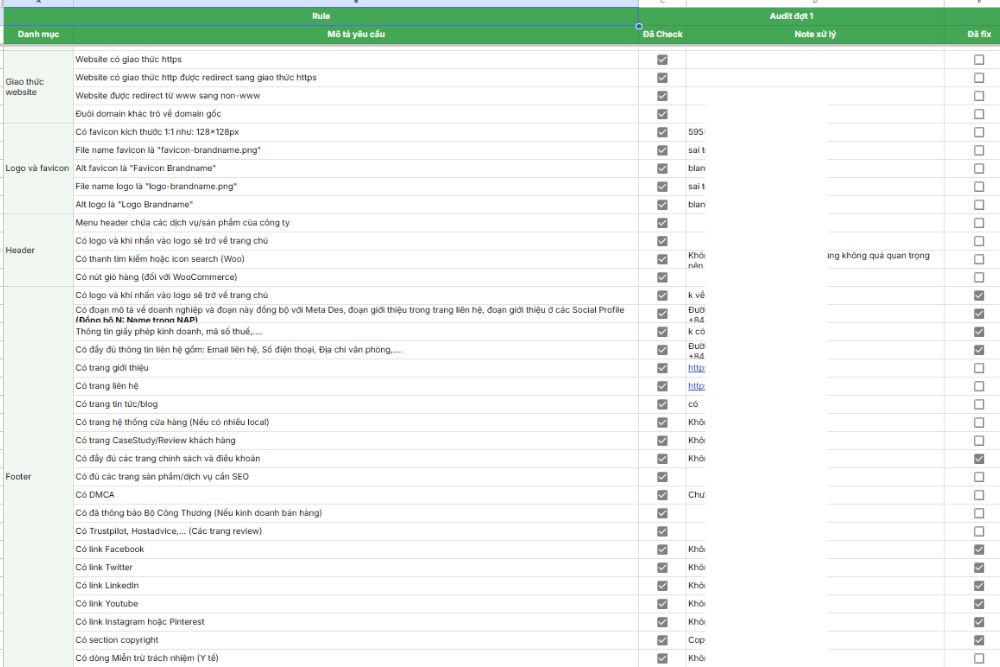This screenshot has width=1000, height=667.
Task: Toggle Đã Check for 'Có DMCA'
Action: click(662, 495)
